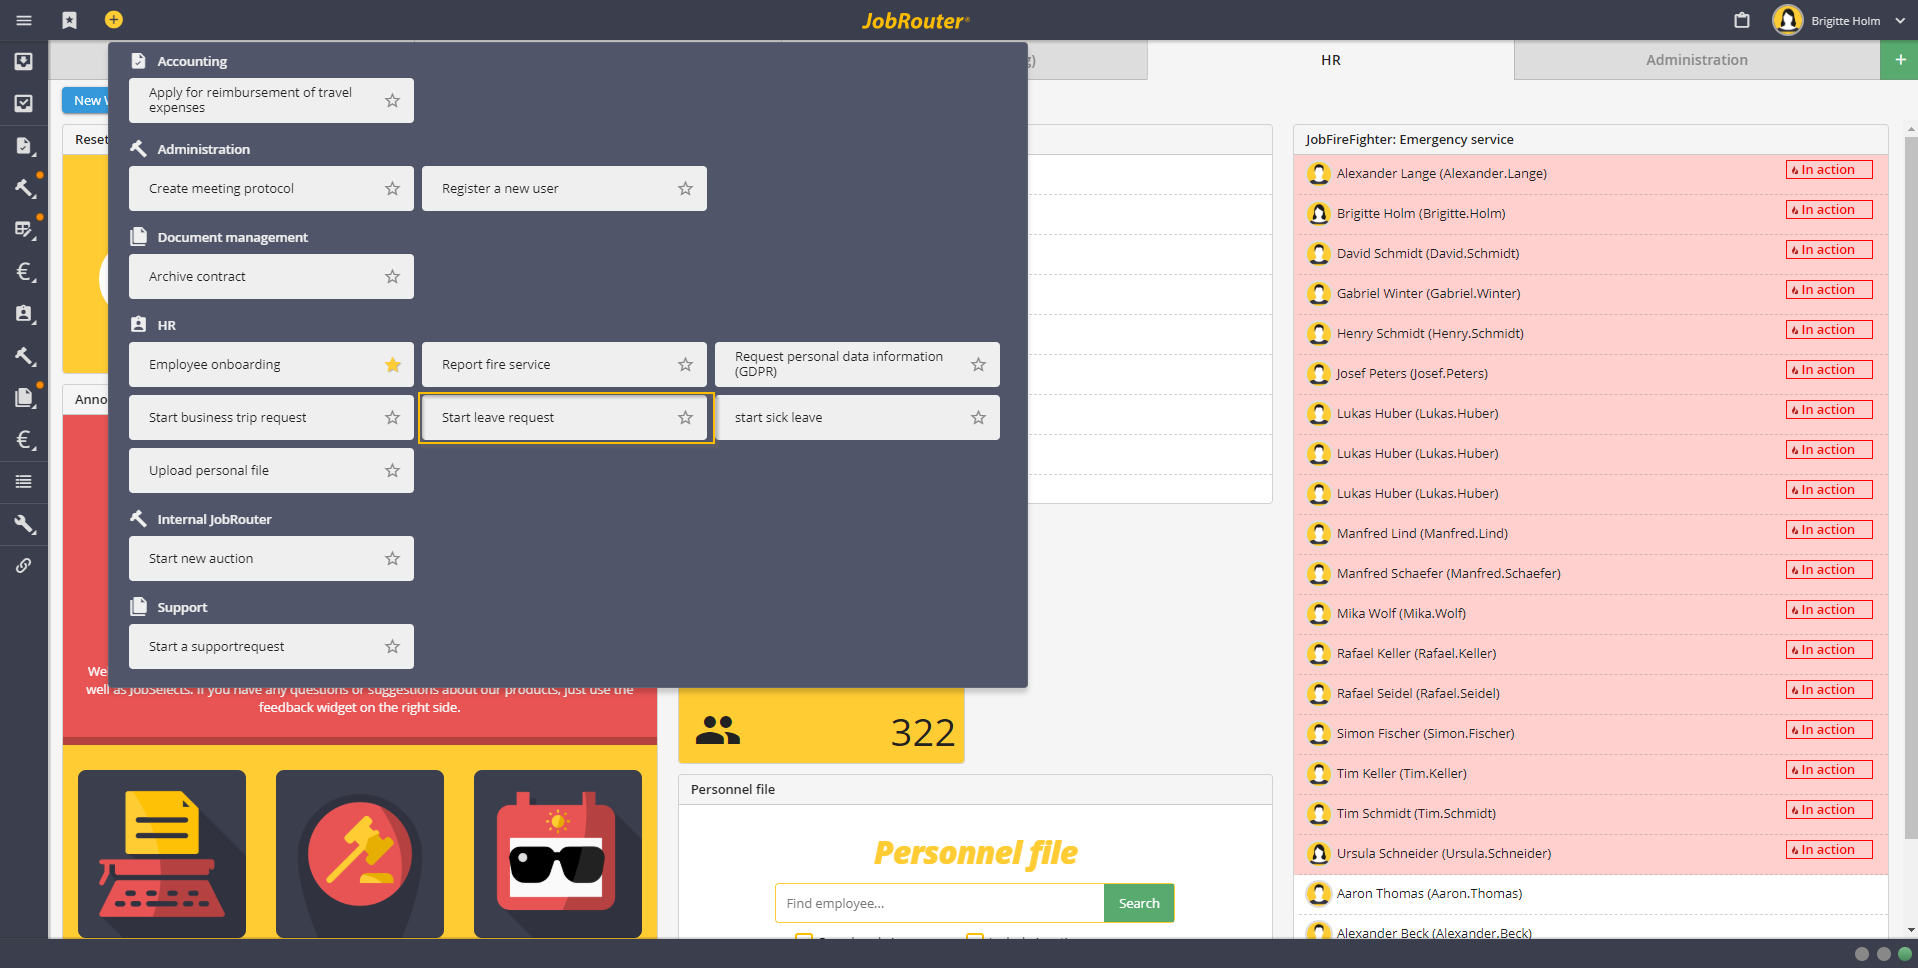Image resolution: width=1918 pixels, height=968 pixels.
Task: Click In action badge for Mika Wolf
Action: pyautogui.click(x=1829, y=610)
